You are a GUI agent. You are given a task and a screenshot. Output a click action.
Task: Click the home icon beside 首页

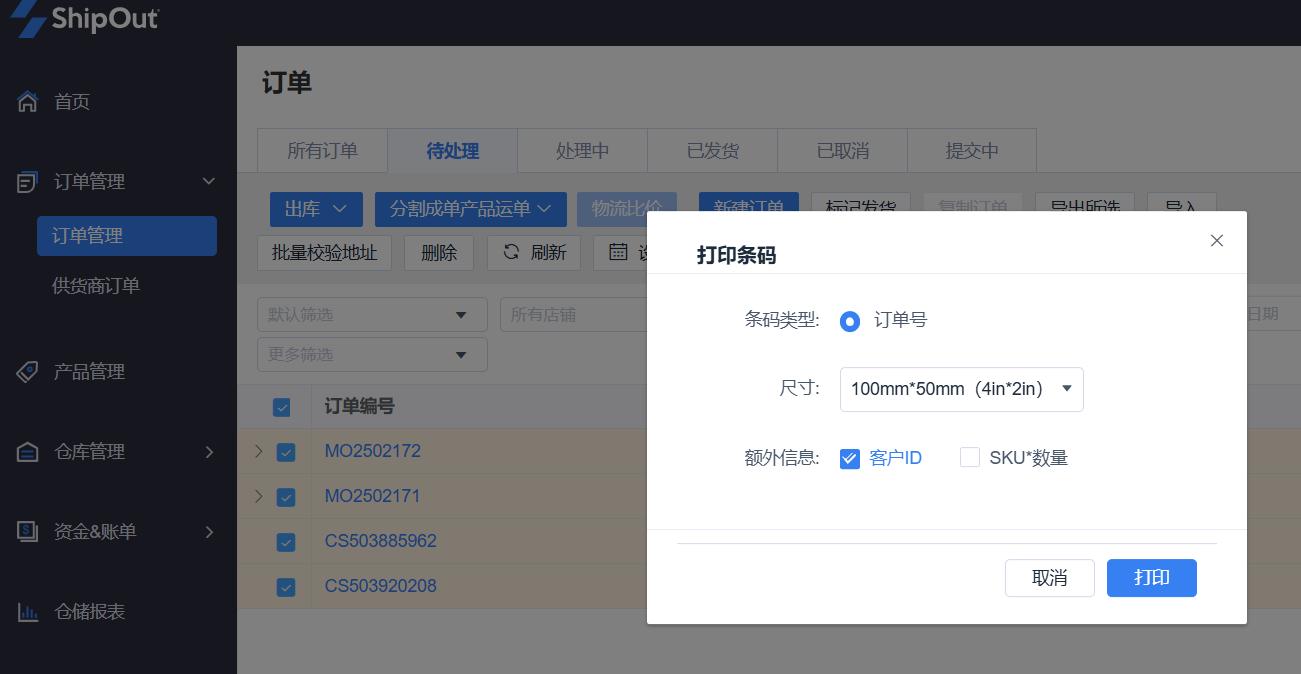(x=28, y=102)
